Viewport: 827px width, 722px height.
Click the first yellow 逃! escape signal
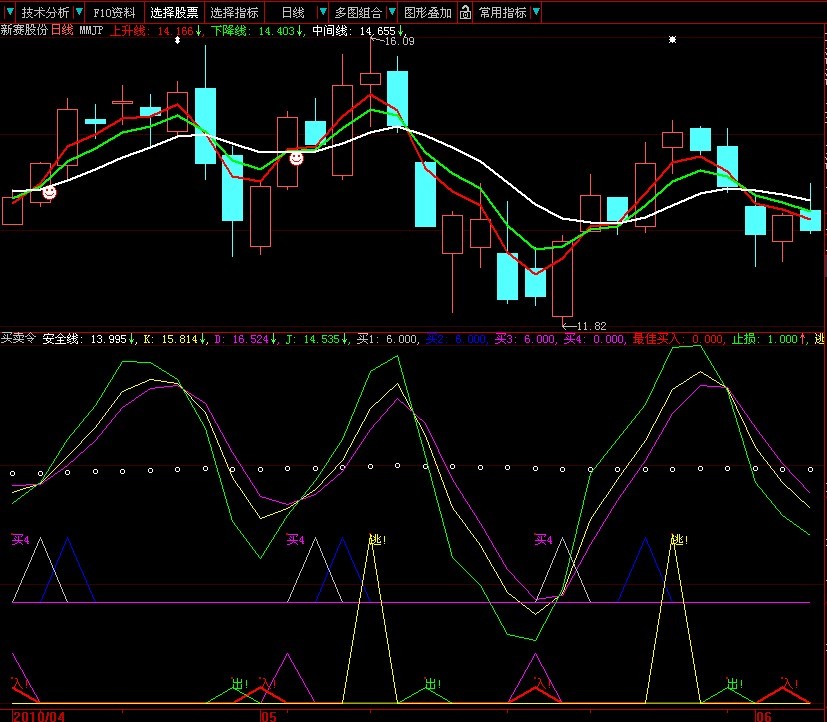click(376, 540)
